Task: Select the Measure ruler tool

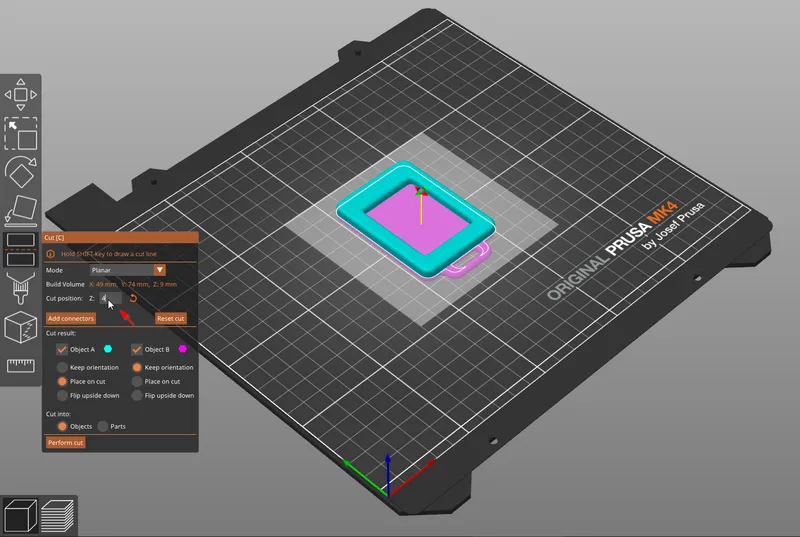Action: pos(20,365)
